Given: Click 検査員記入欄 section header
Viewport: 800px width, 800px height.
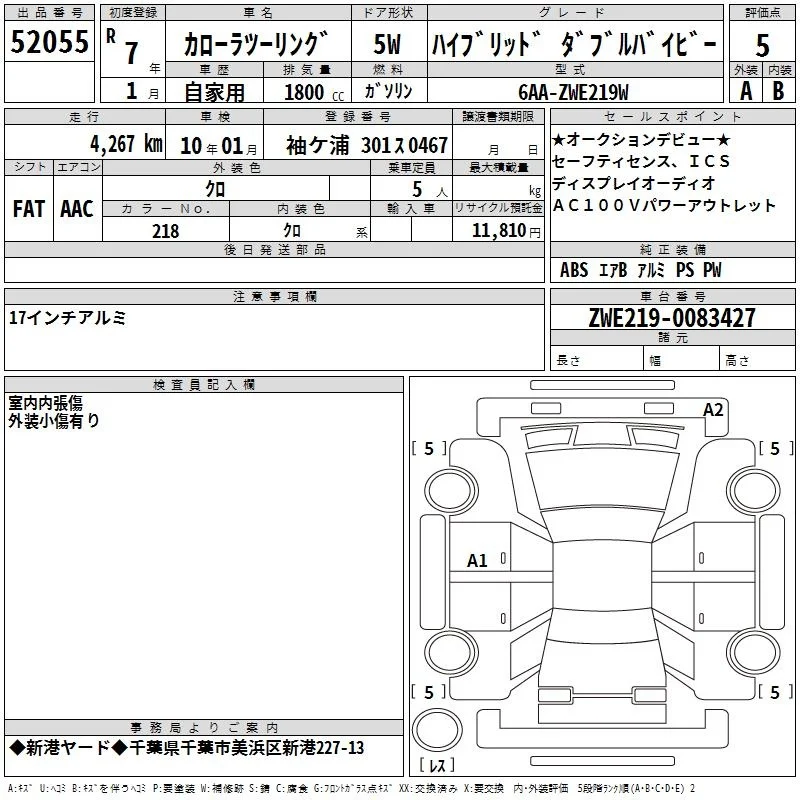Looking at the screenshot, I should point(204,385).
